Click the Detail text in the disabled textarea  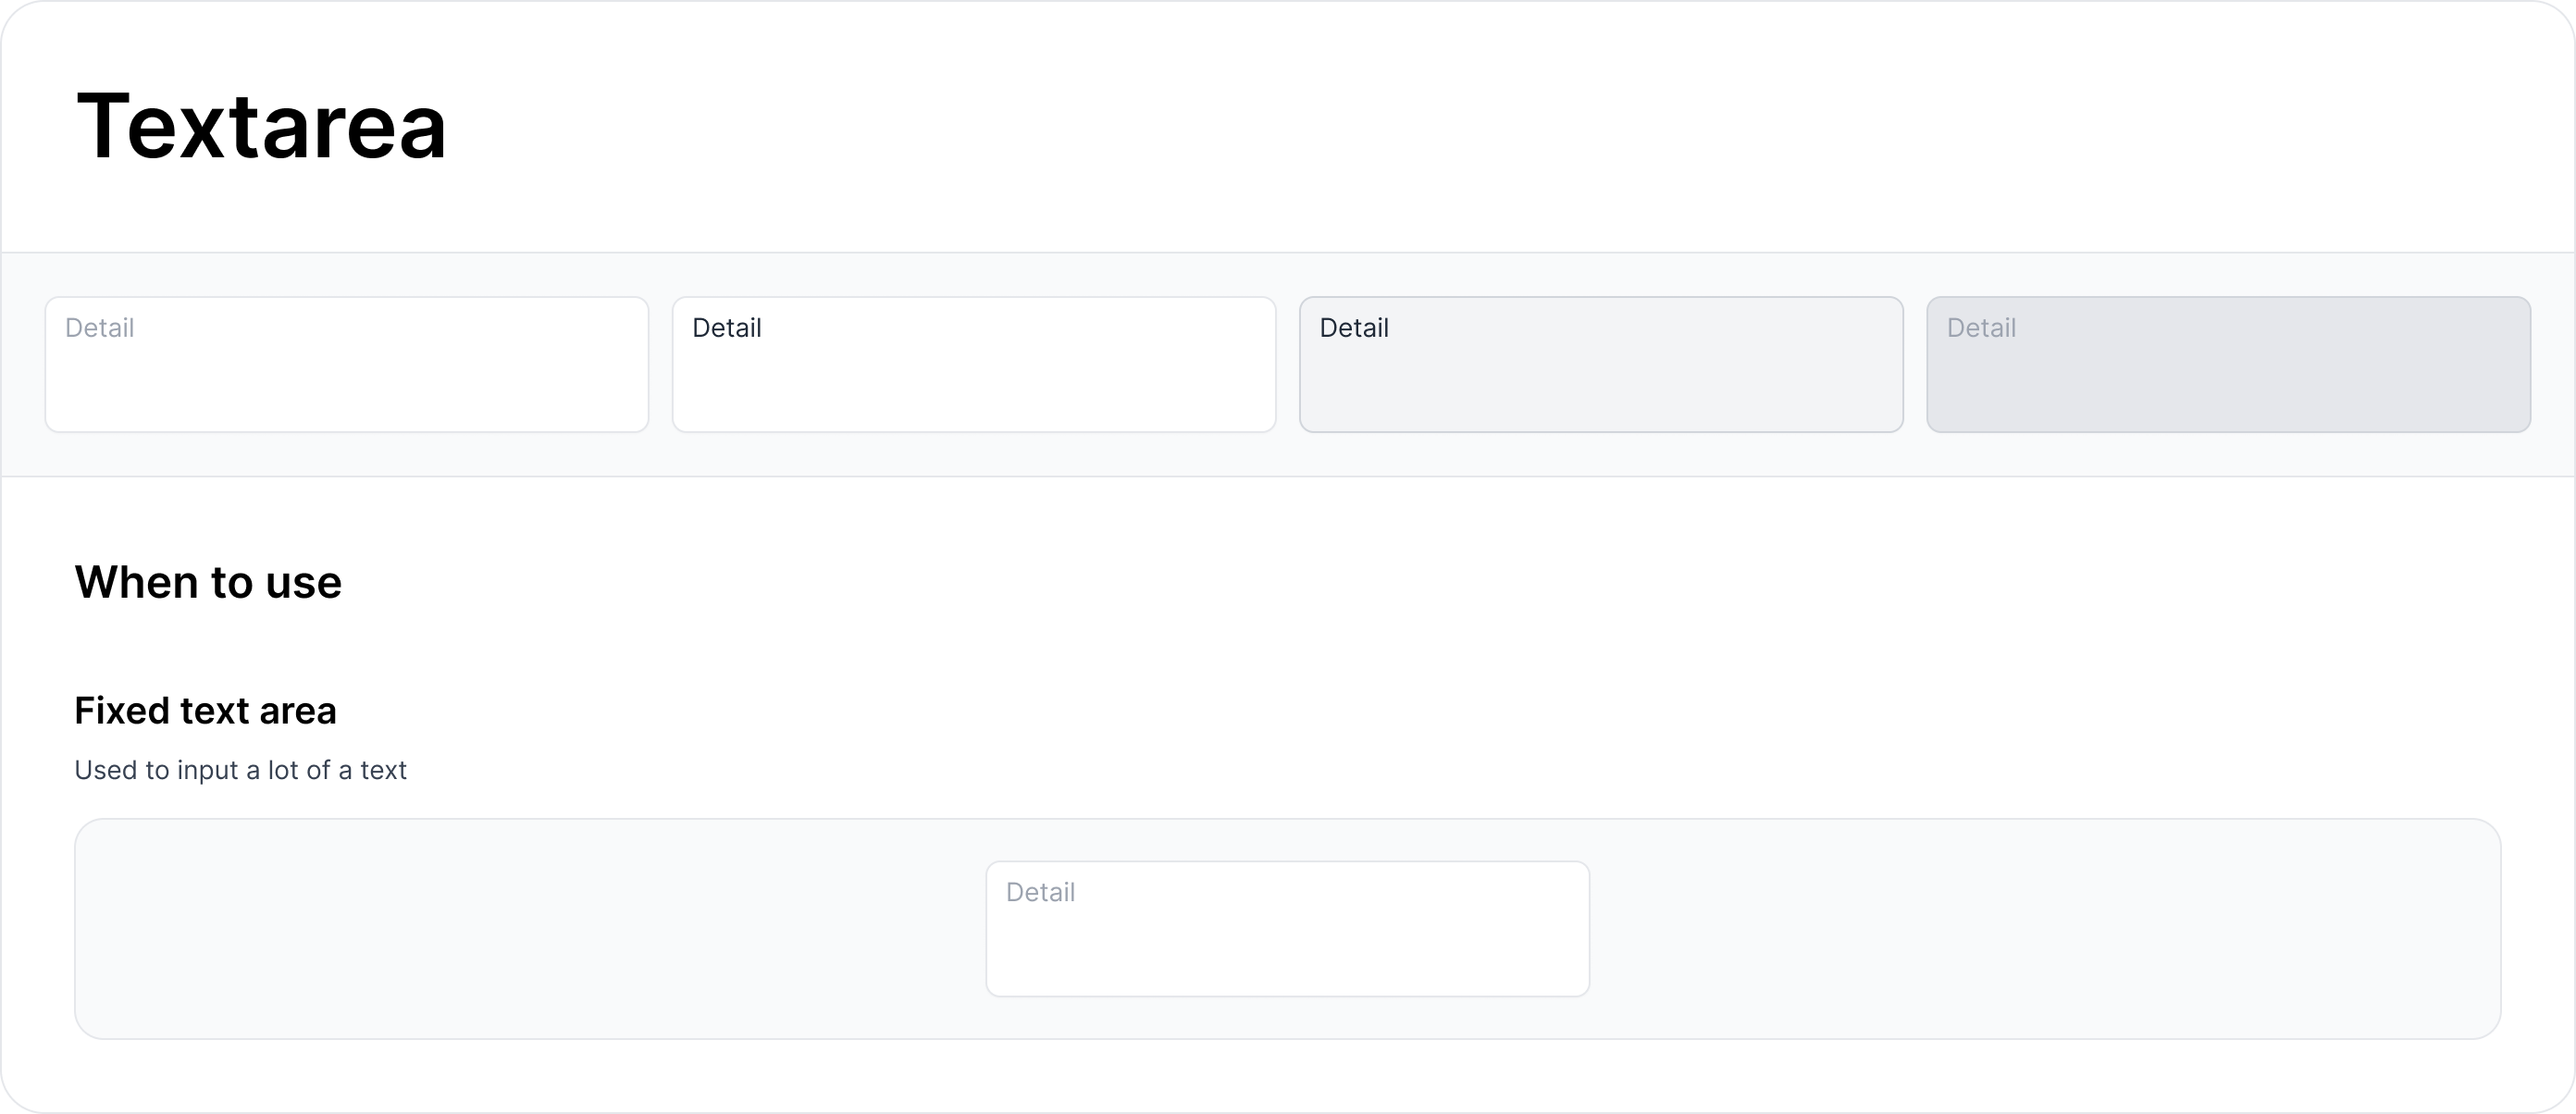coord(1980,328)
